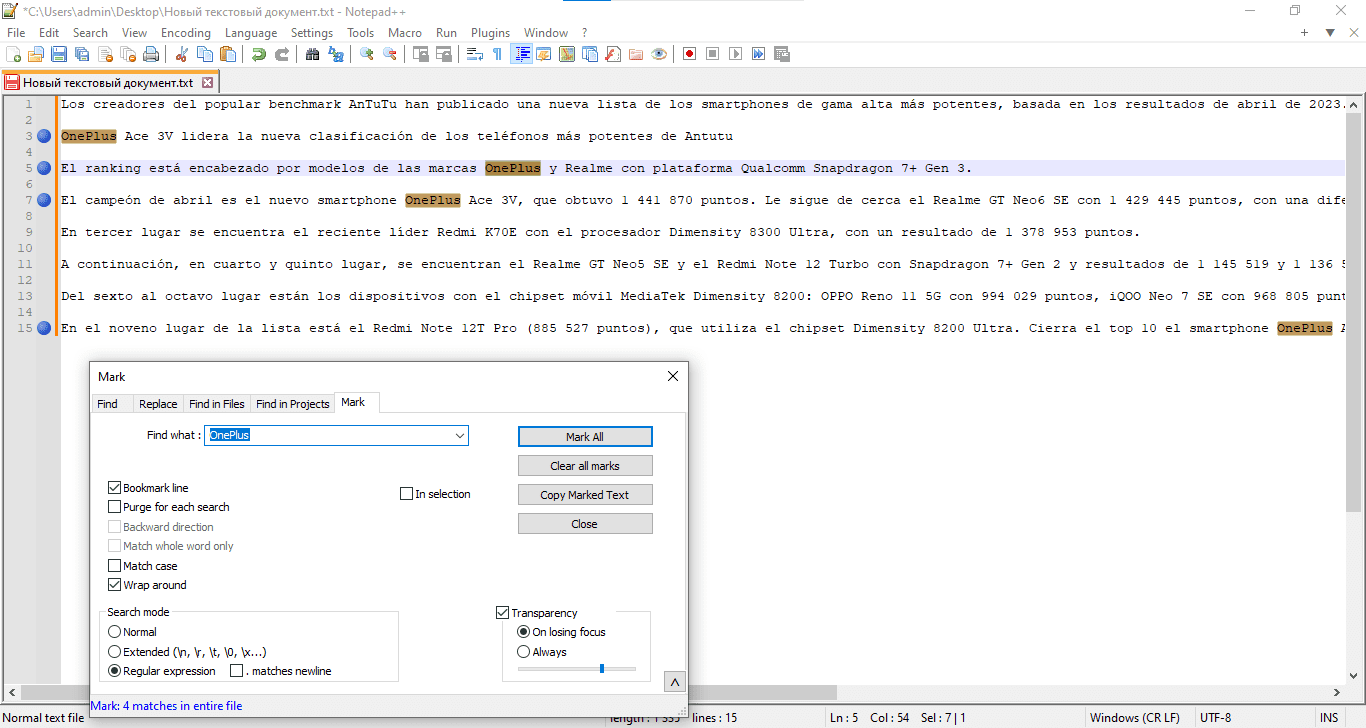Click Windows (CR LF) in the status bar
Viewport: 1366px width, 728px height.
click(1134, 718)
